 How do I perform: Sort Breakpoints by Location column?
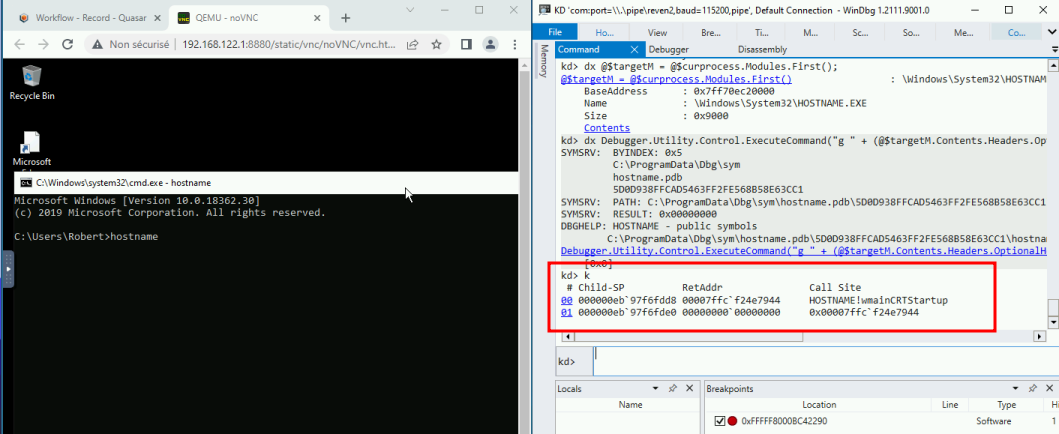(x=819, y=405)
